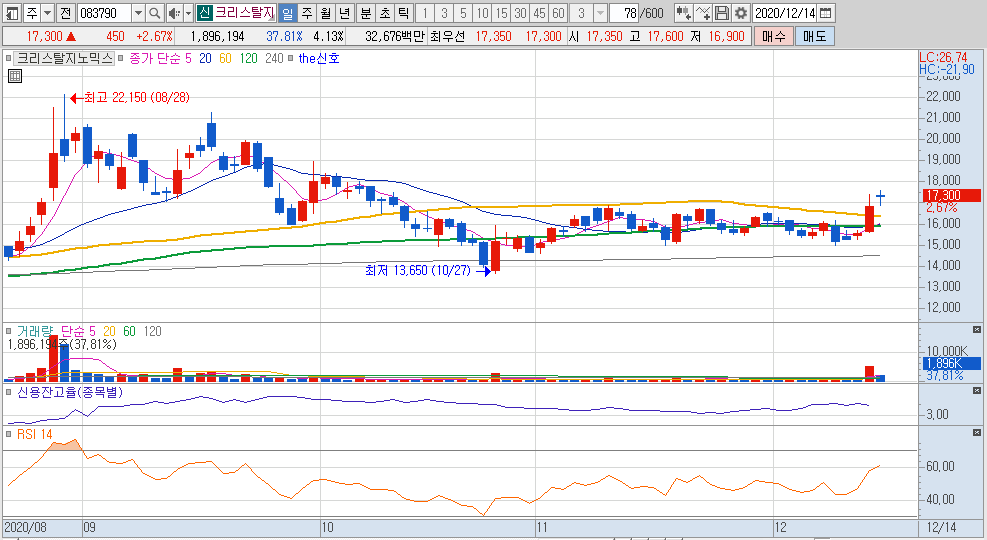
Task: Click trading value 32,676백만
Action: click(x=395, y=37)
